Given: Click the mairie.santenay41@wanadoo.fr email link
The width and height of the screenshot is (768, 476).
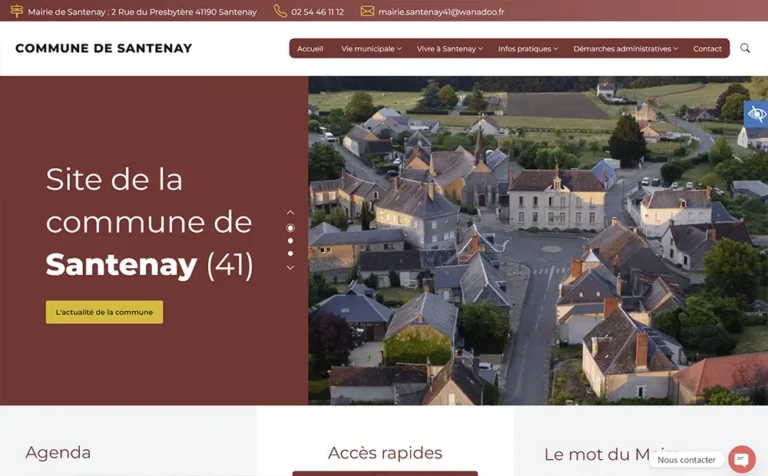Looking at the screenshot, I should [441, 12].
